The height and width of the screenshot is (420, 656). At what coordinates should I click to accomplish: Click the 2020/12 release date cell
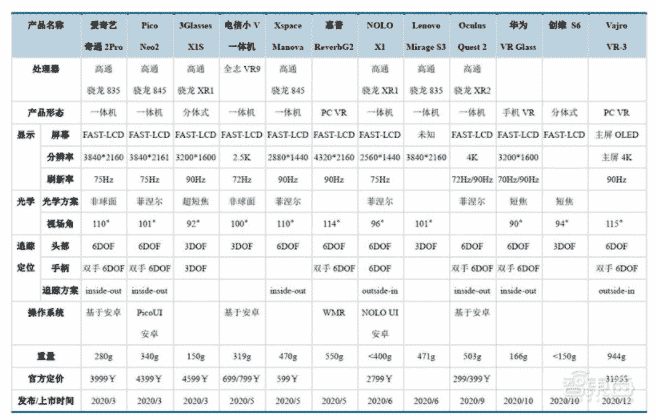(x=617, y=401)
